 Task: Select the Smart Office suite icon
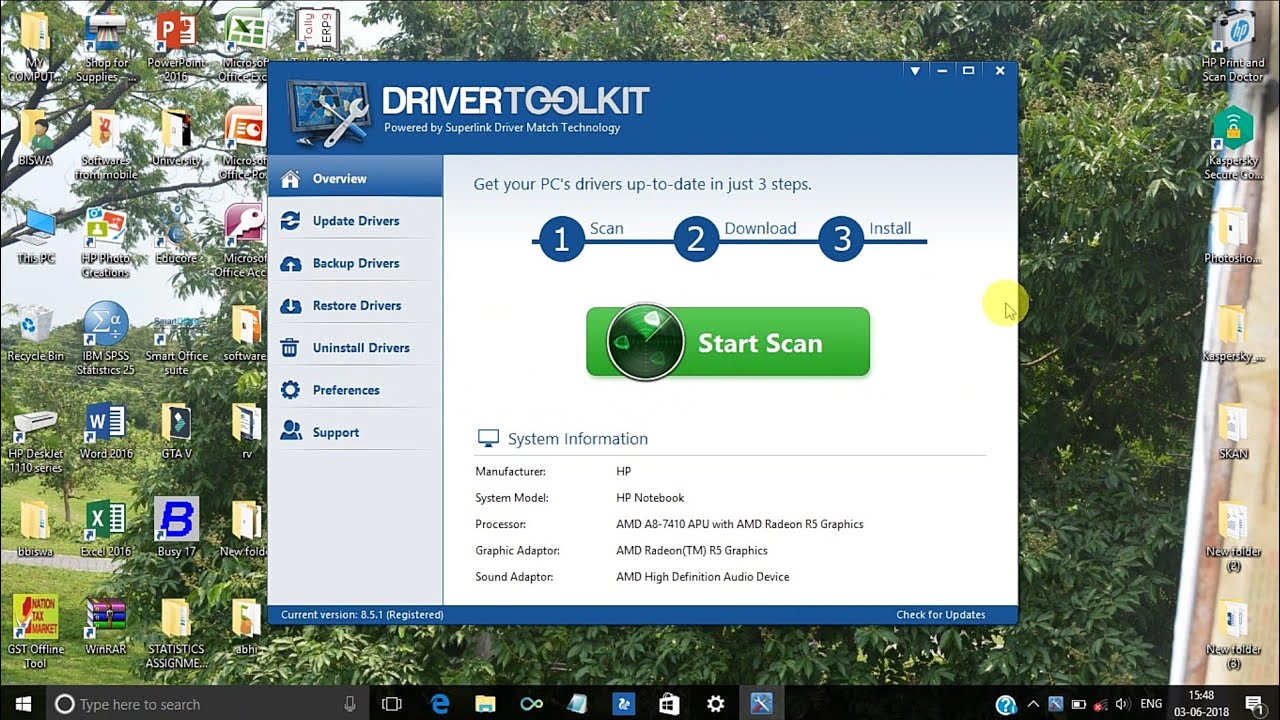(x=176, y=342)
